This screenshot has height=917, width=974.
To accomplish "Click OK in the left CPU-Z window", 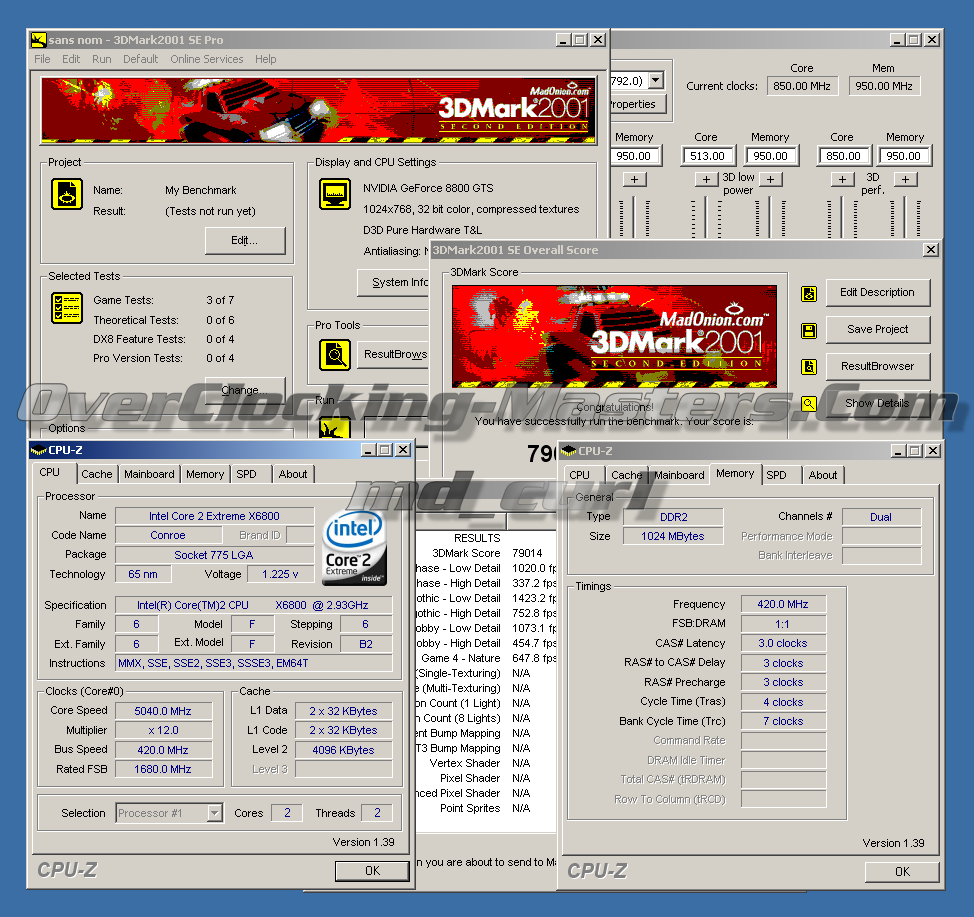I will (x=372, y=871).
